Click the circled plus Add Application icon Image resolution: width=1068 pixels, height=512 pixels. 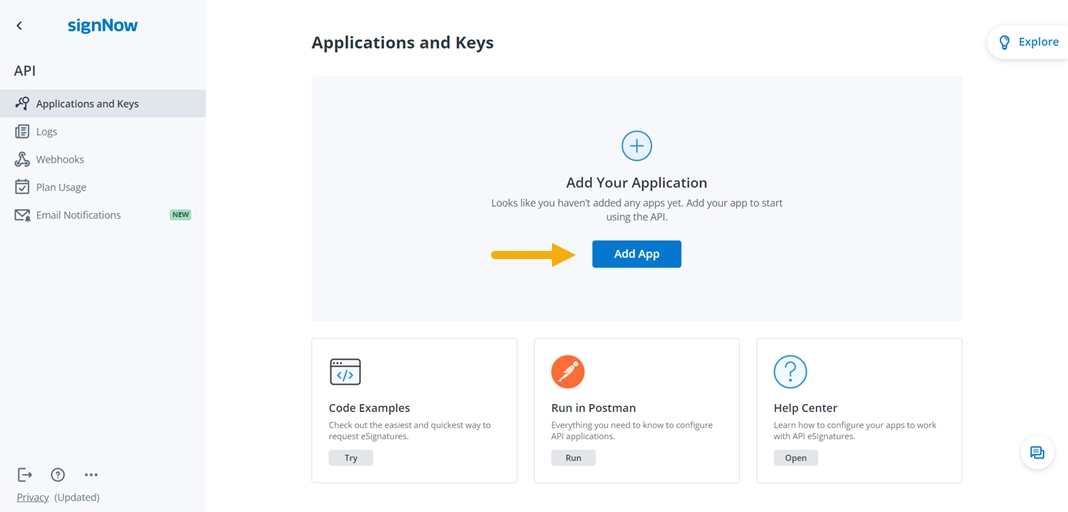coord(637,146)
